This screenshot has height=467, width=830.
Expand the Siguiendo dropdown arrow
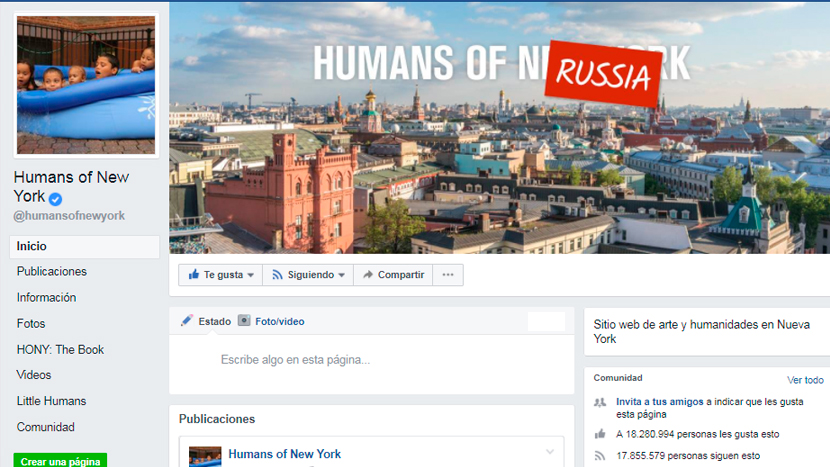point(341,275)
